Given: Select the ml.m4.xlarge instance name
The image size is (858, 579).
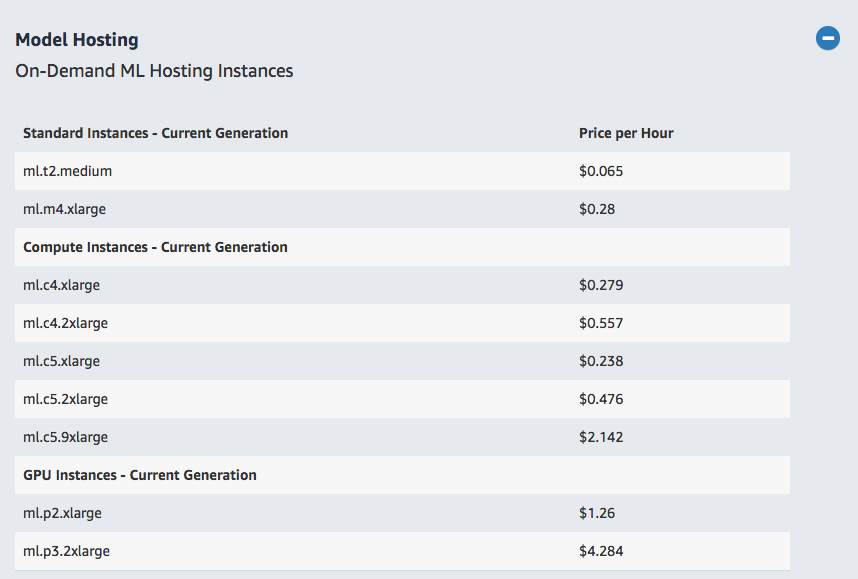Looking at the screenshot, I should 64,209.
